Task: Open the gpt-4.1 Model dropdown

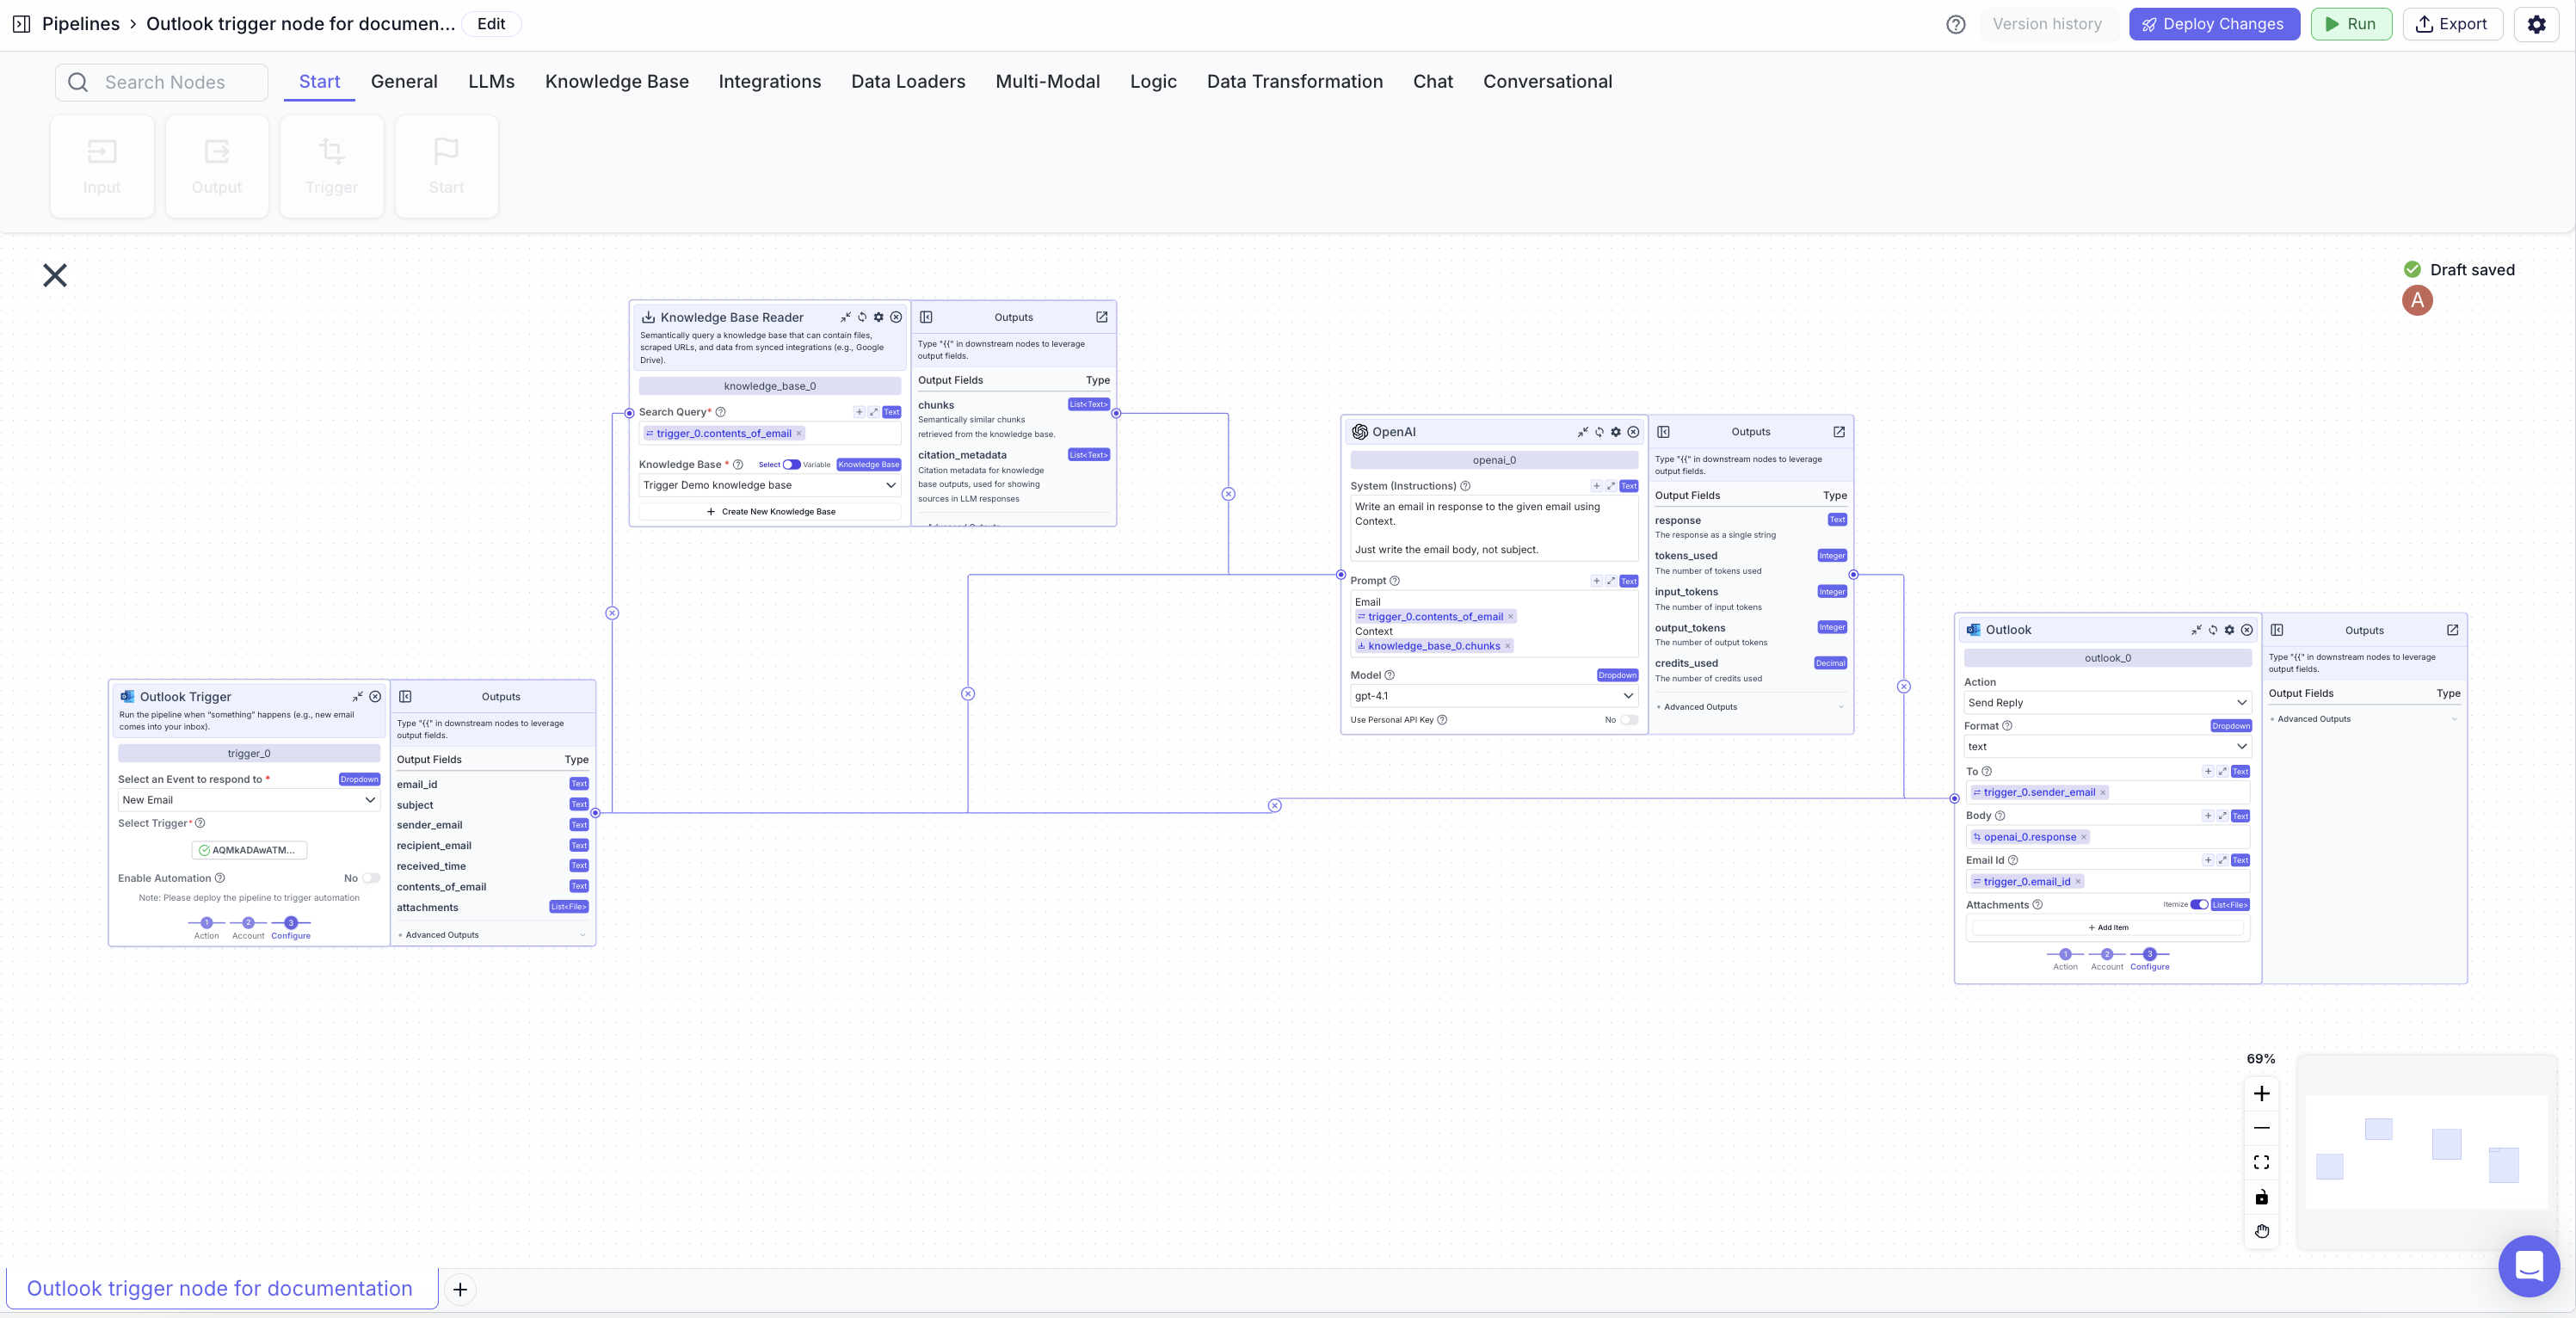Action: coord(1493,696)
